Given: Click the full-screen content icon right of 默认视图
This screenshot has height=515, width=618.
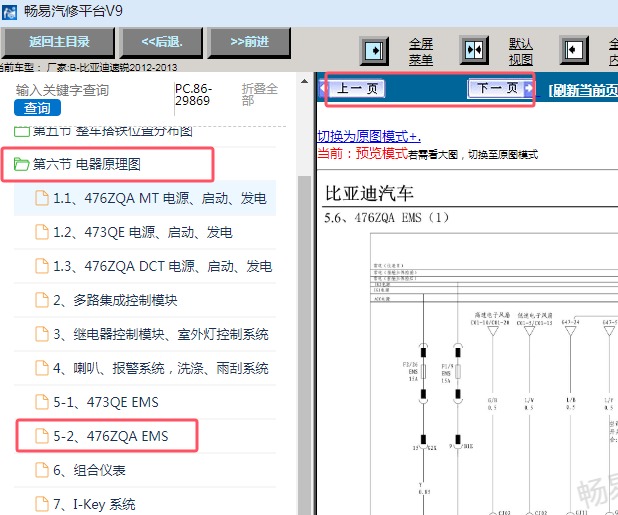Looking at the screenshot, I should (574, 50).
